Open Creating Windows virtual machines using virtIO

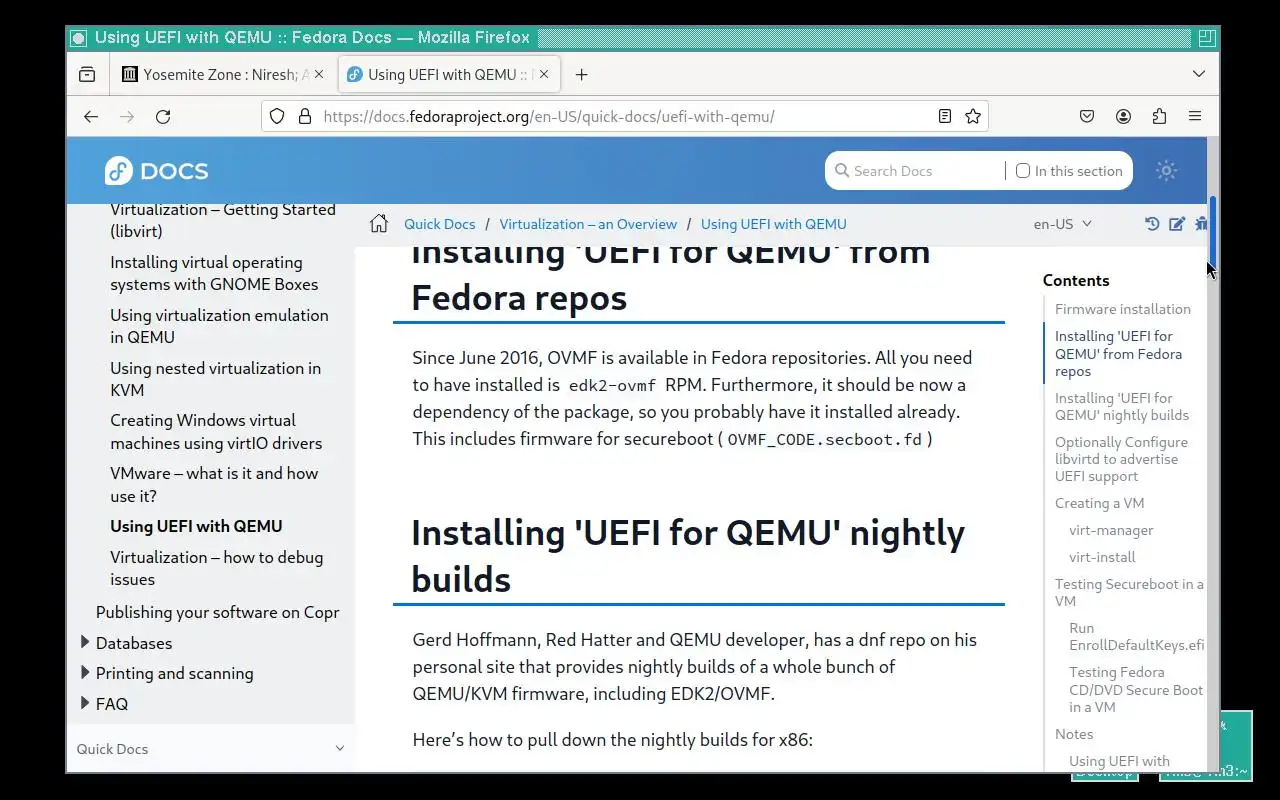coord(216,432)
